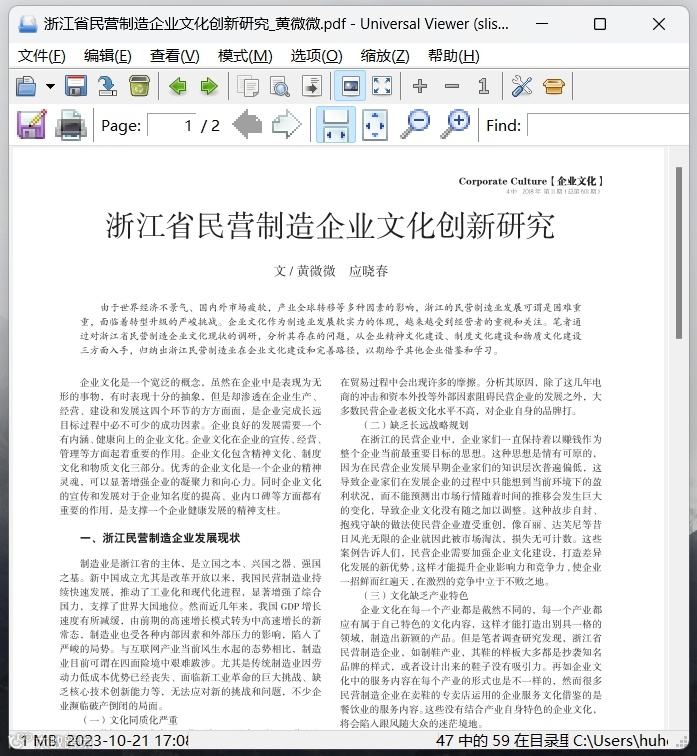The image size is (697, 756).
Task: Toggle the image view mode button
Action: [350, 86]
